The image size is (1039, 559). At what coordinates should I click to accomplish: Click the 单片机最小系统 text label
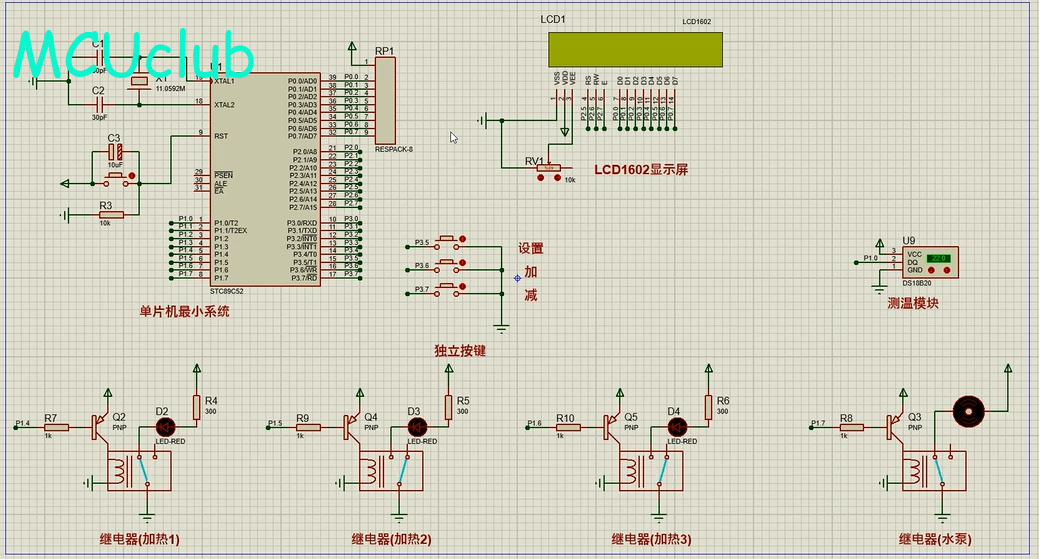pyautogui.click(x=184, y=311)
